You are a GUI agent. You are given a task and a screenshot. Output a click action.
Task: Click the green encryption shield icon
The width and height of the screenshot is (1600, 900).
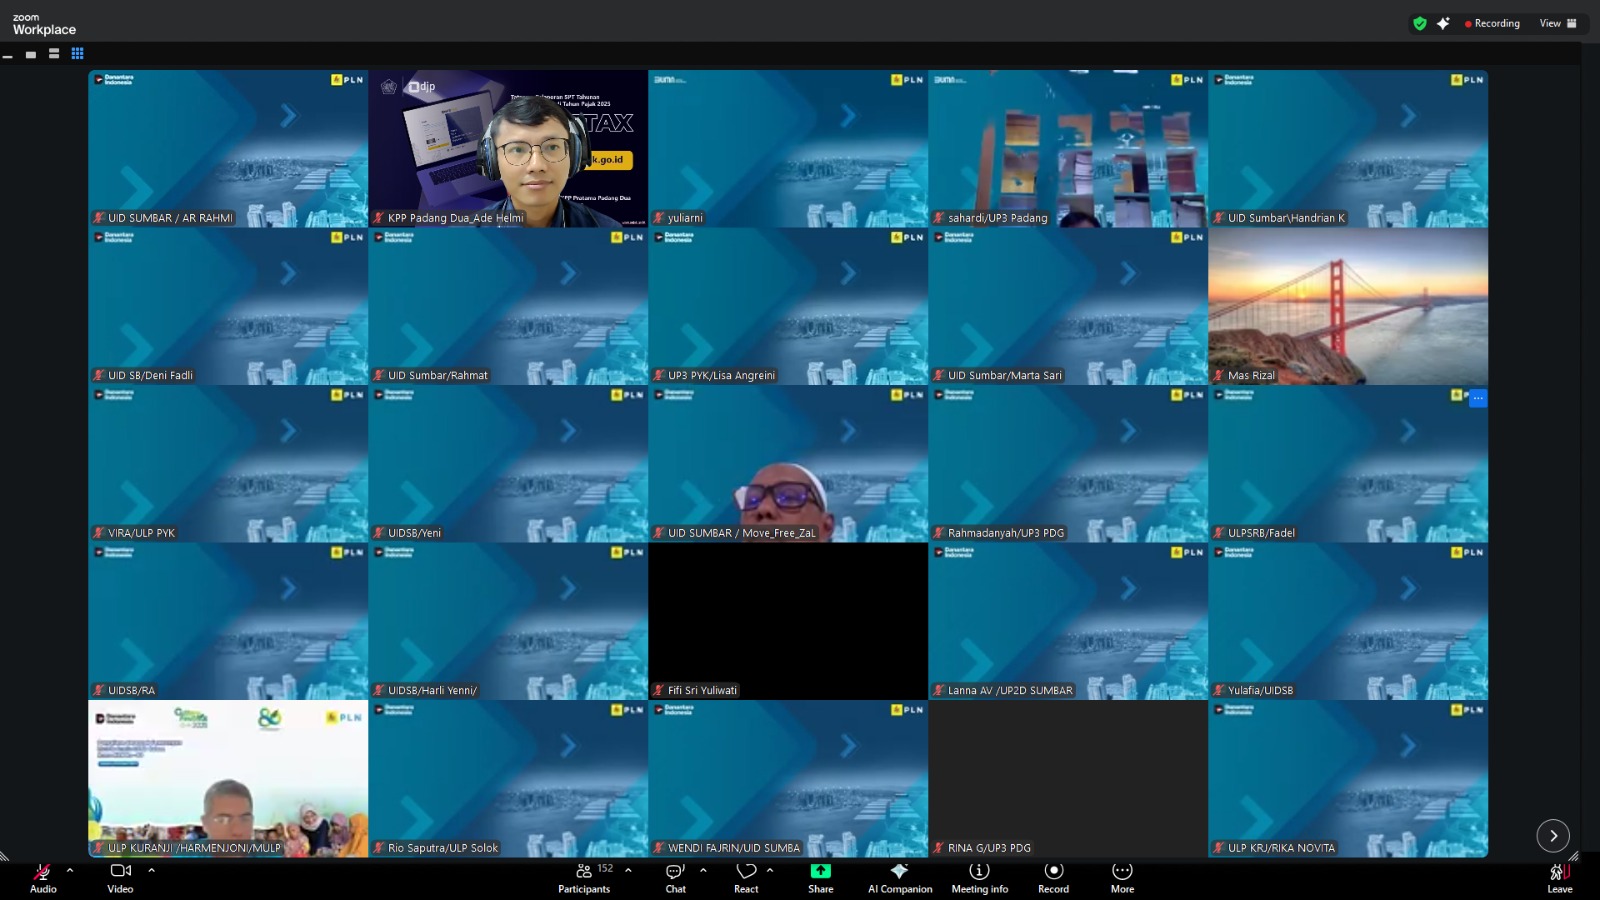[1419, 23]
